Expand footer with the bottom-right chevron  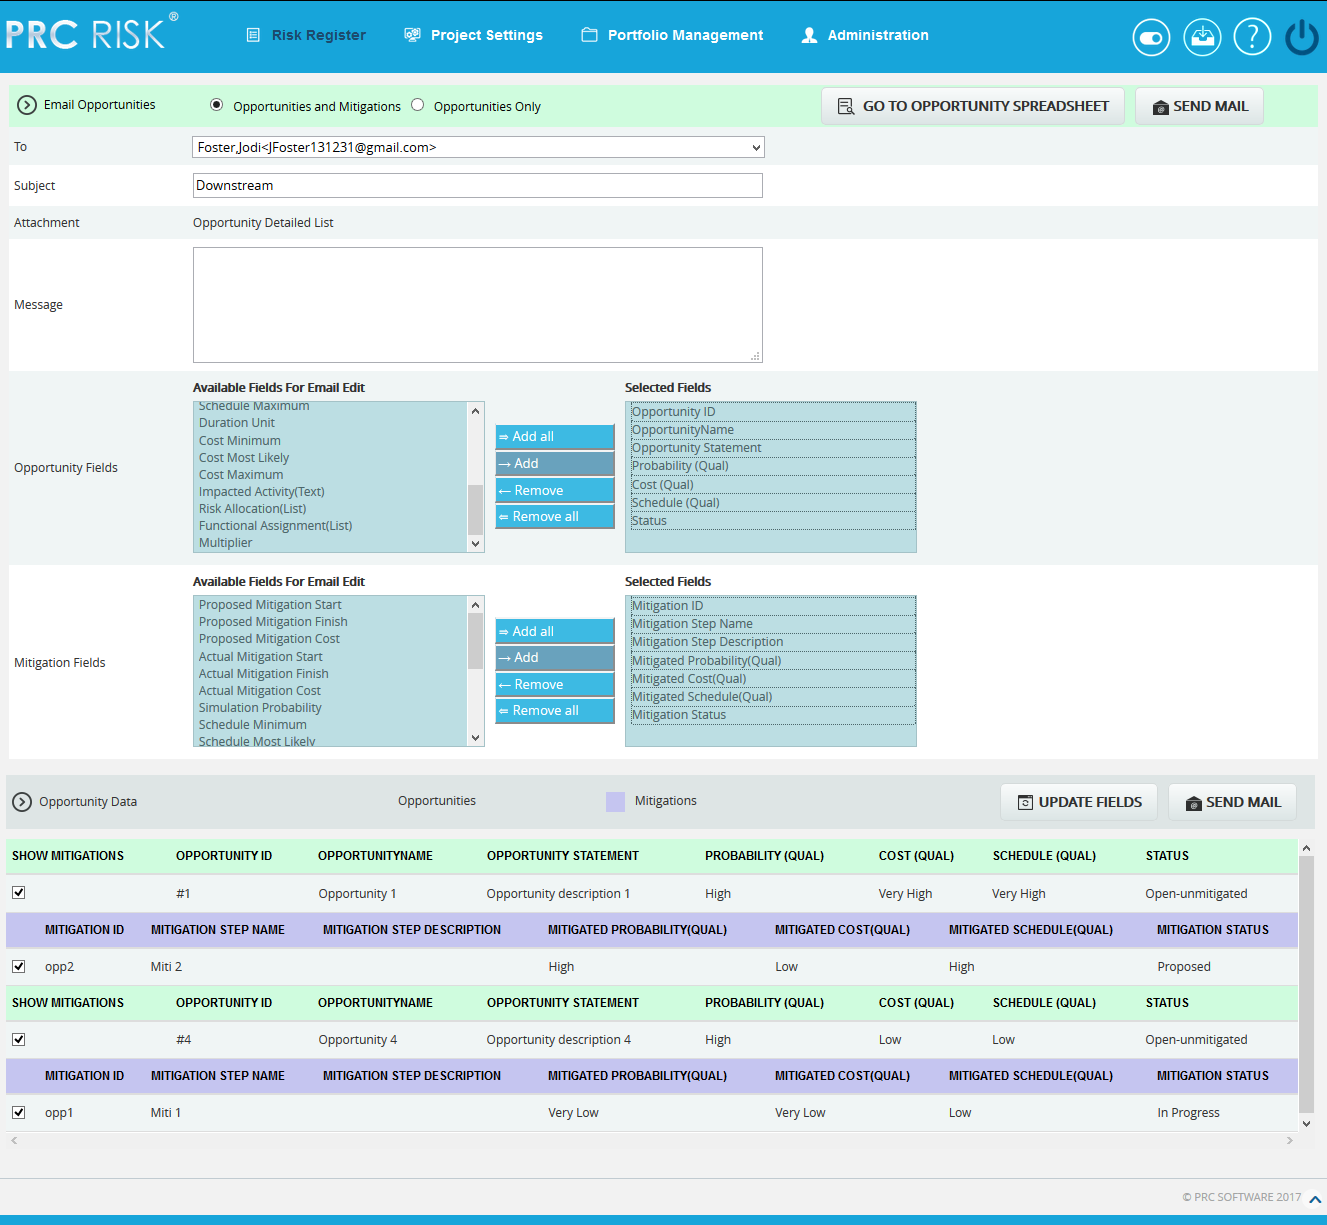[x=1315, y=1199]
